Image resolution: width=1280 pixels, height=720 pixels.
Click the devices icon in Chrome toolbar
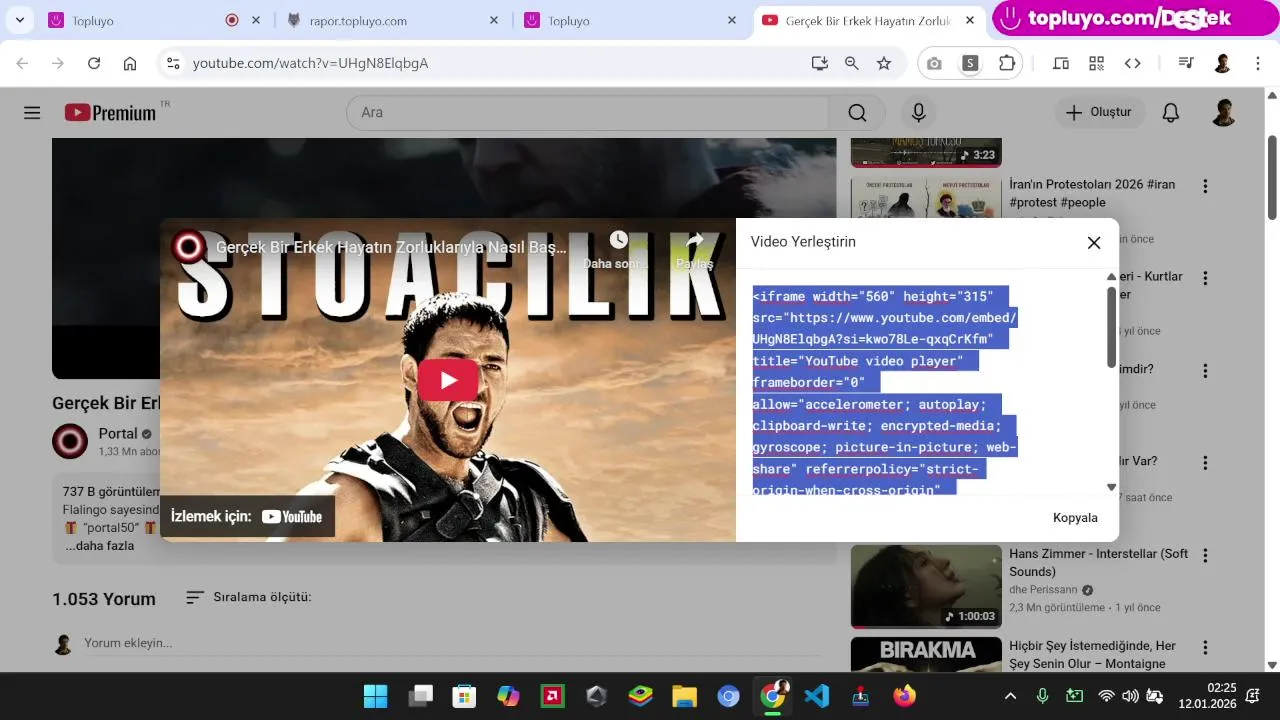pyautogui.click(x=1061, y=63)
